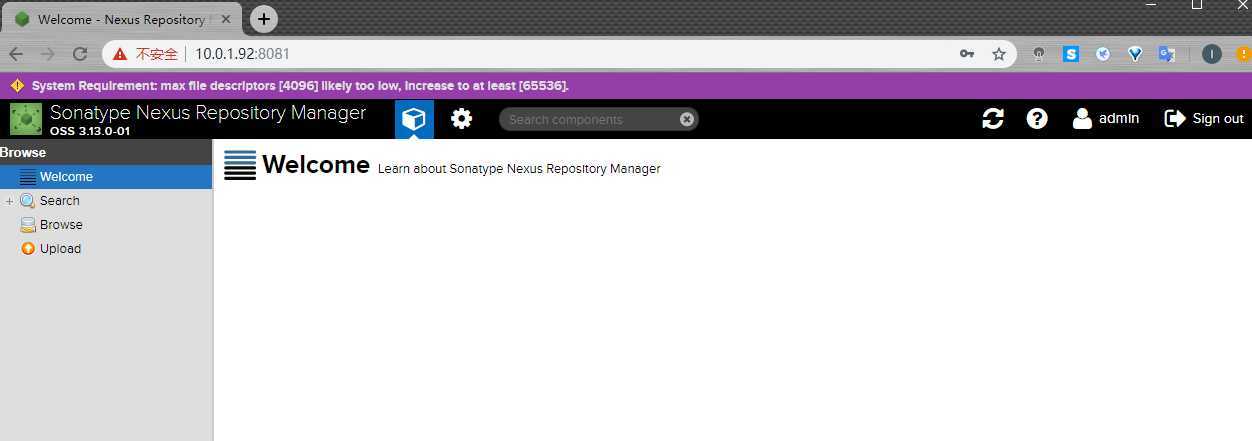
Task: Close the Welcome - Nexus Repository tab
Action: (x=227, y=19)
